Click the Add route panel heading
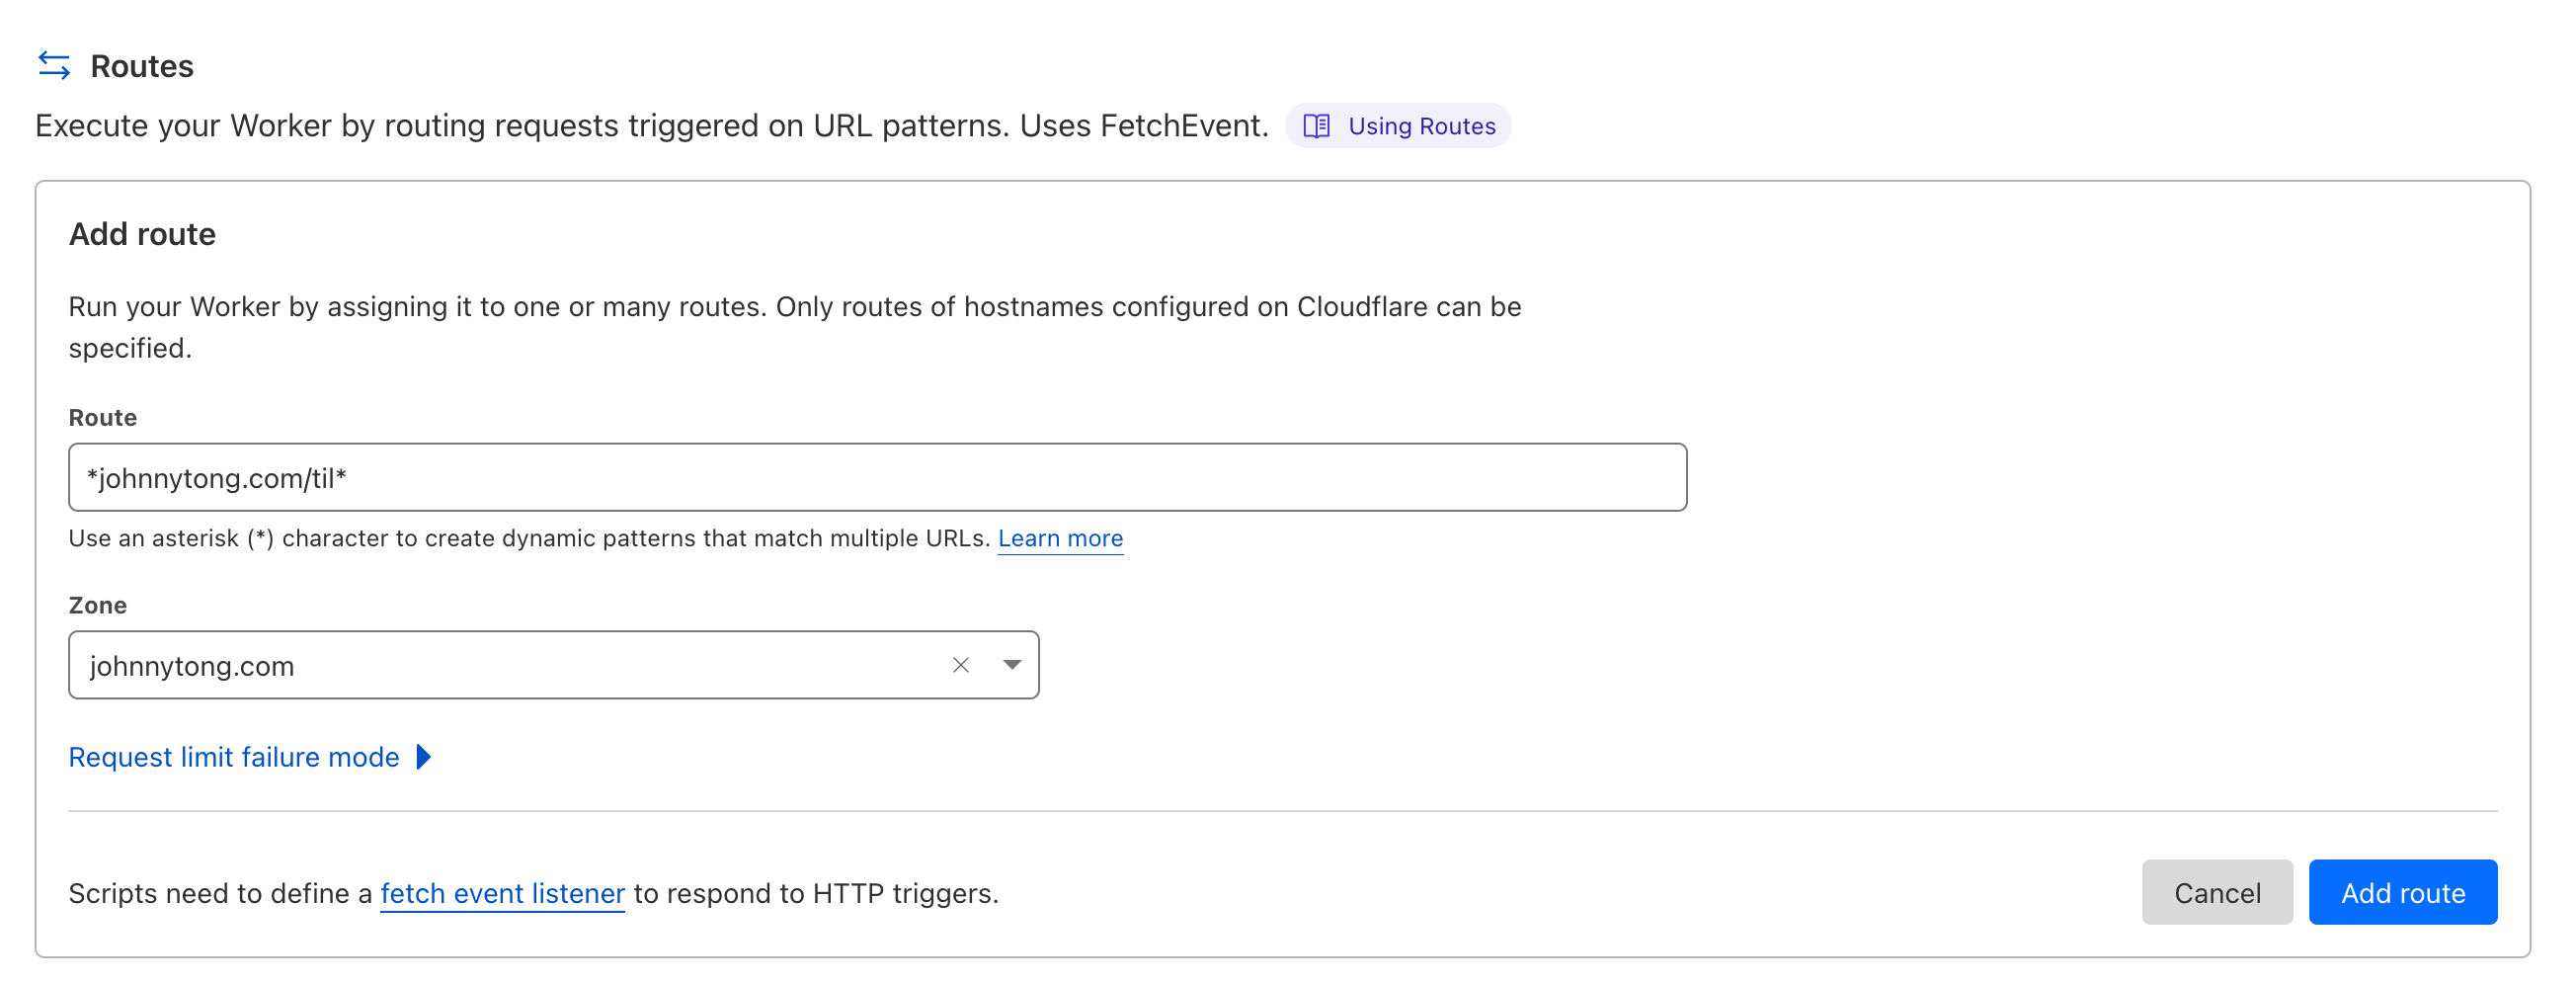Screen dimensions: 2576x982 [x=142, y=234]
